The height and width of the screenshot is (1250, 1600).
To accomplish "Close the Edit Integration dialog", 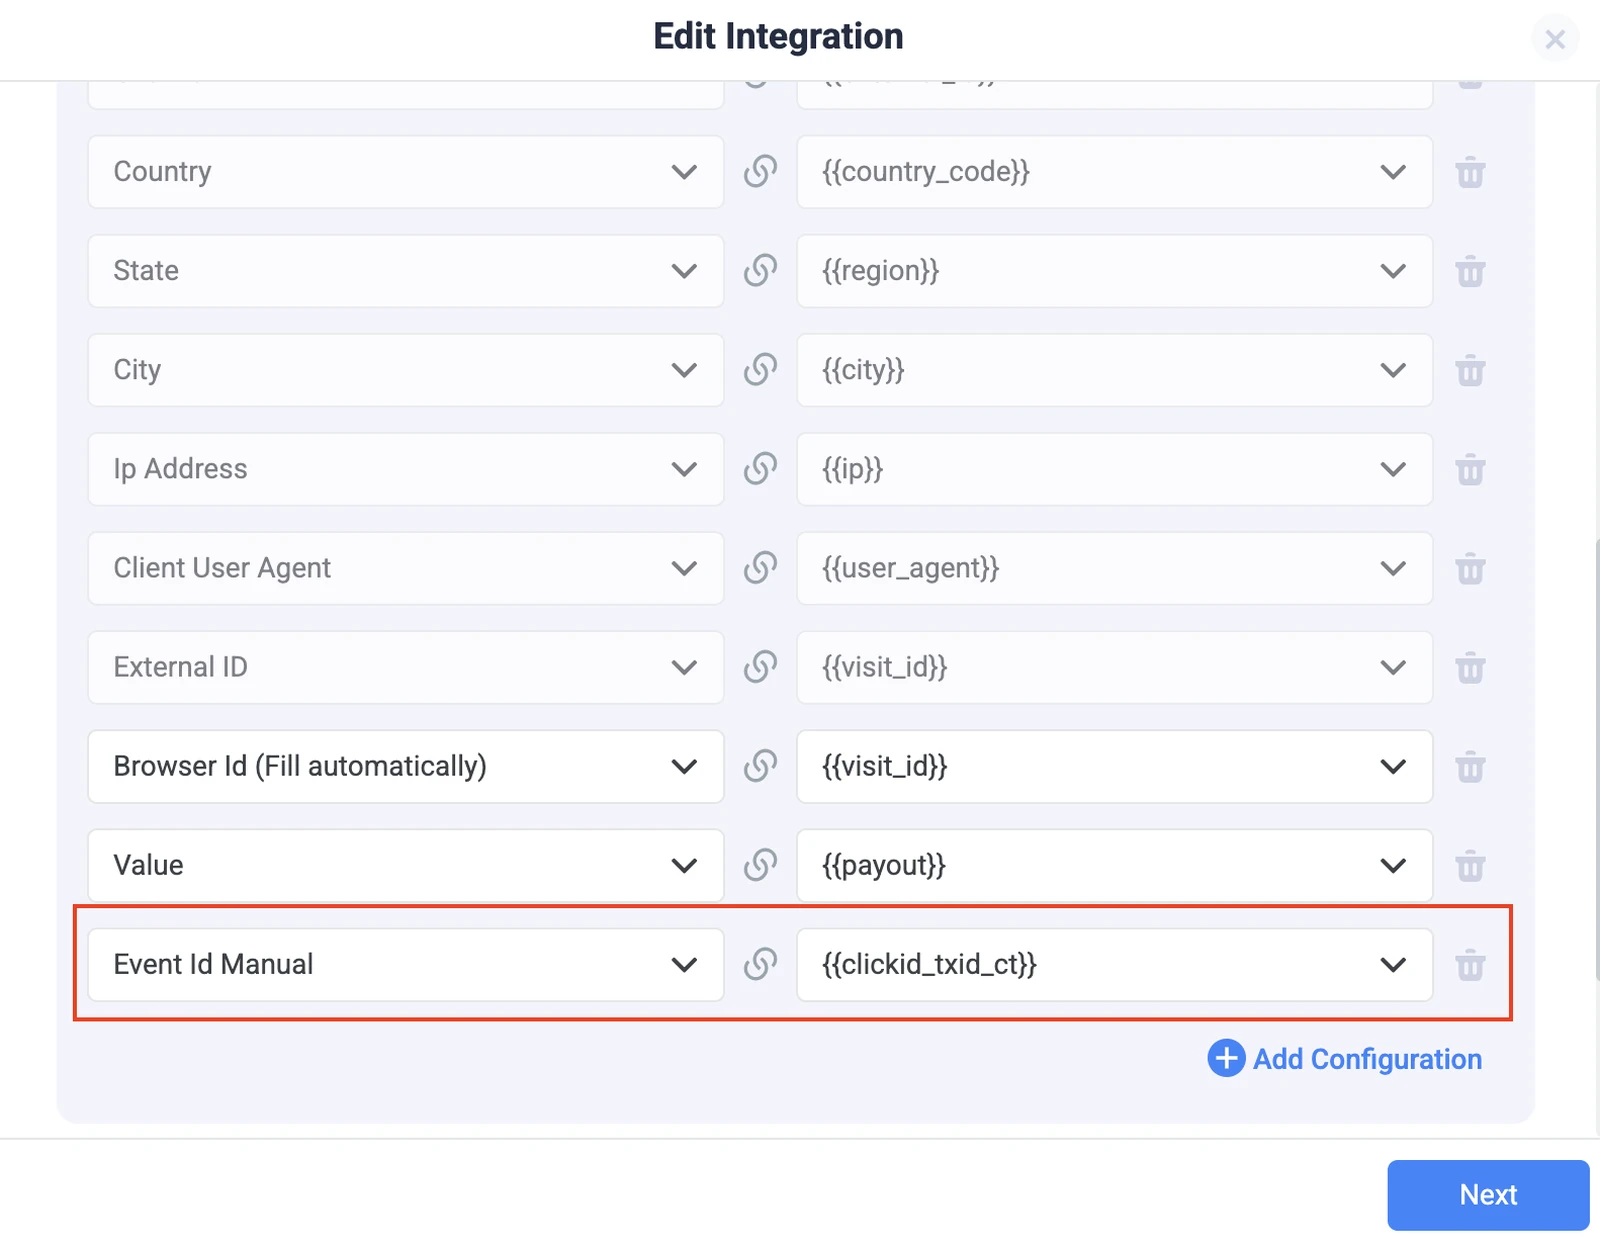I will tap(1554, 39).
